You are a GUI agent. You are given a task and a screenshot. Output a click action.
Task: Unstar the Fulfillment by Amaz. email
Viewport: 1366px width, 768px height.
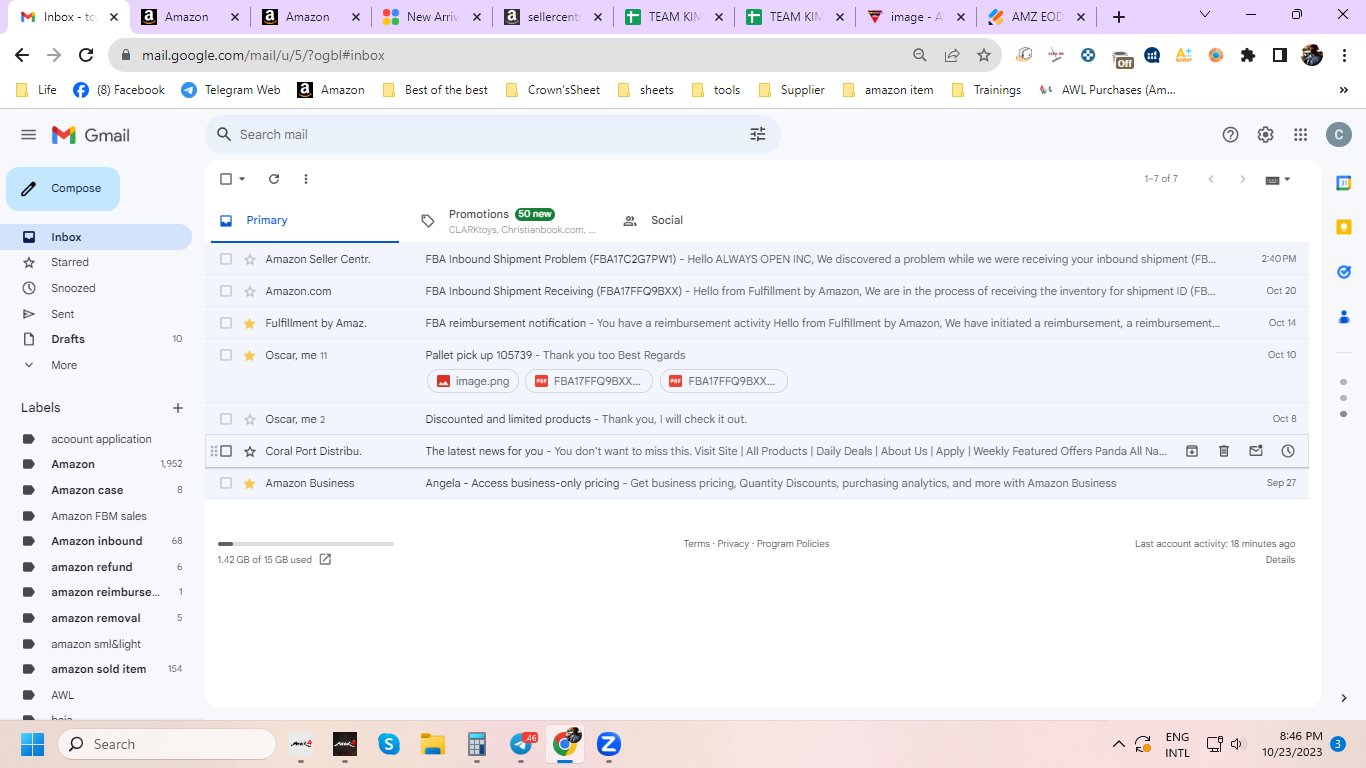pyautogui.click(x=250, y=323)
